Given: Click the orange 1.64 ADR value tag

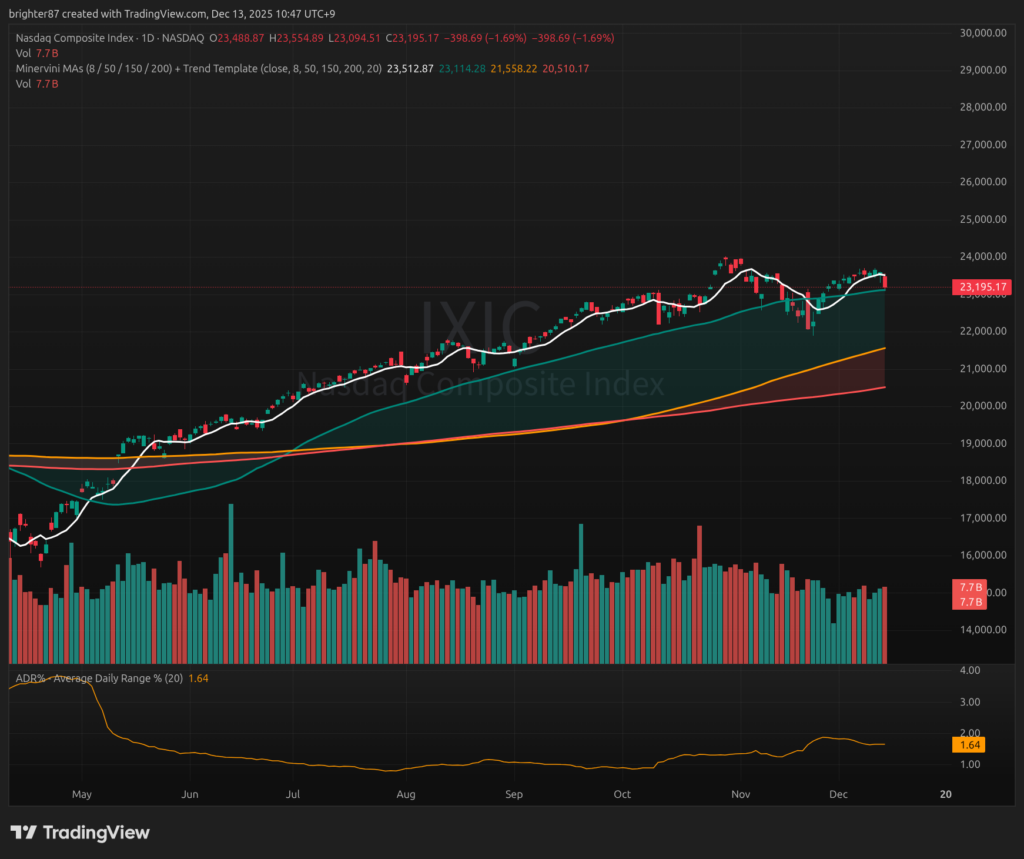Looking at the screenshot, I should [970, 745].
